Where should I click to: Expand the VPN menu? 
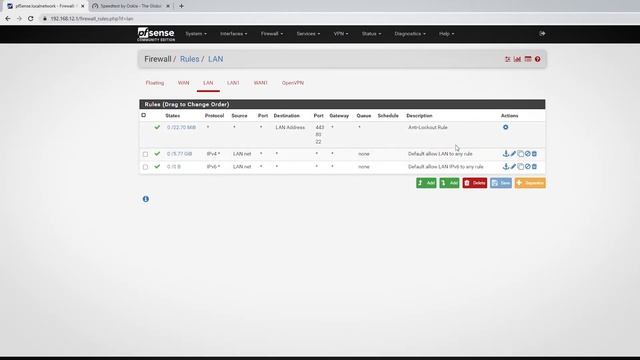pos(341,34)
